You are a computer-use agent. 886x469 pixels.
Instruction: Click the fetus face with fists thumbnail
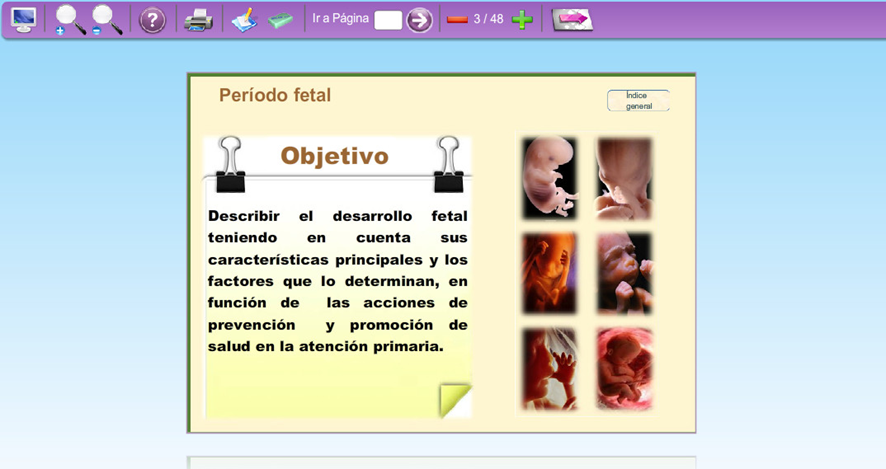(624, 273)
